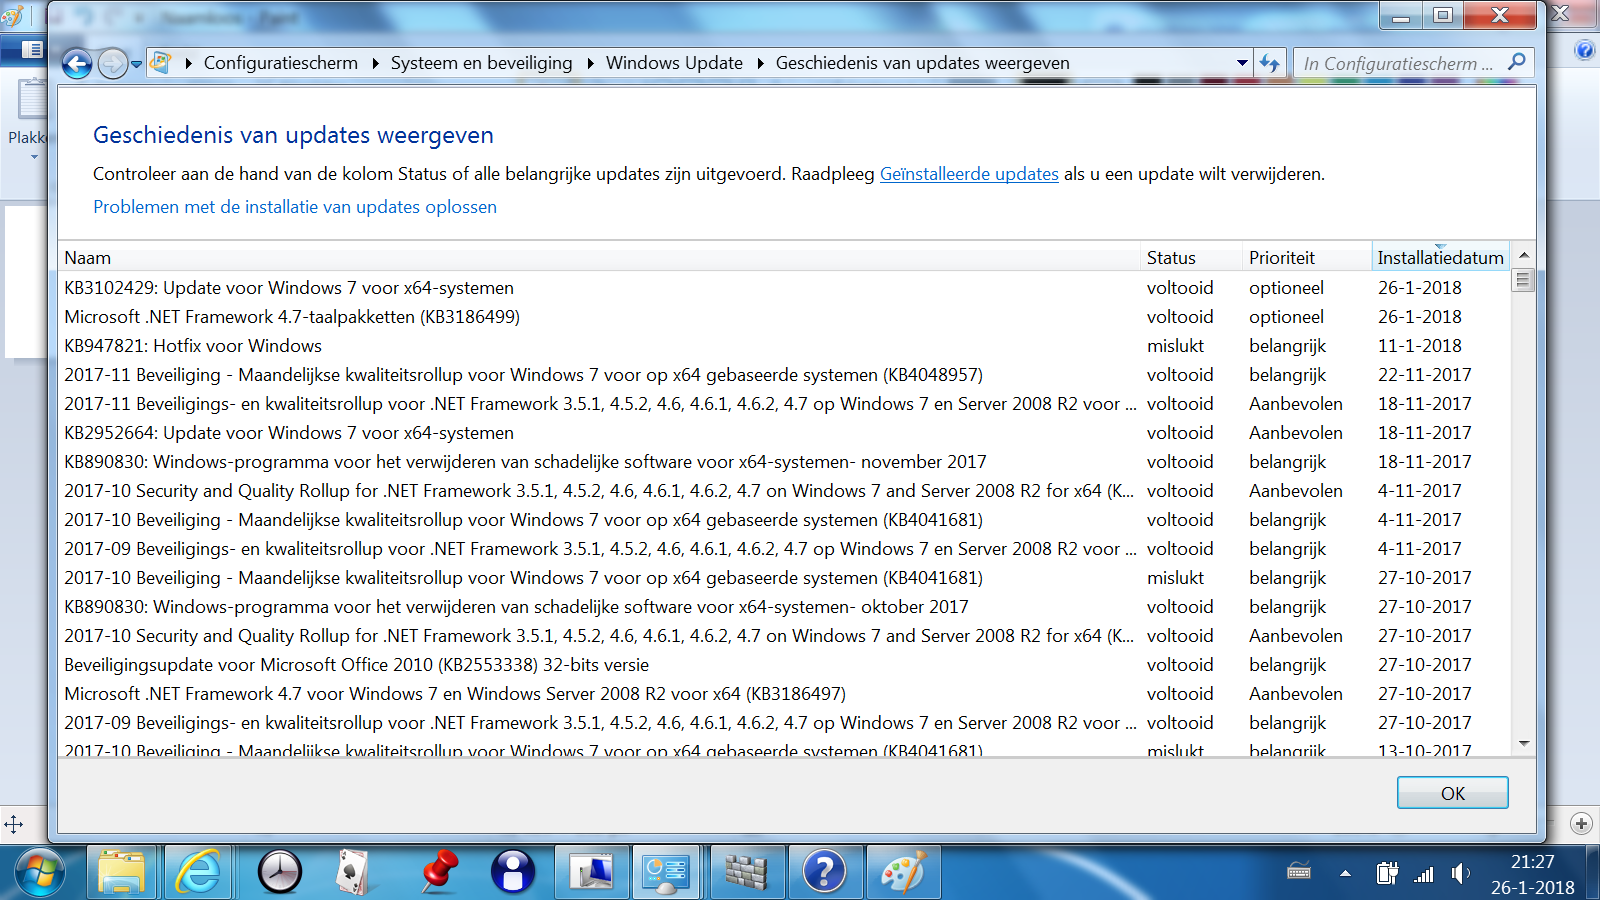The width and height of the screenshot is (1600, 900).
Task: Click the OK button
Action: (1453, 793)
